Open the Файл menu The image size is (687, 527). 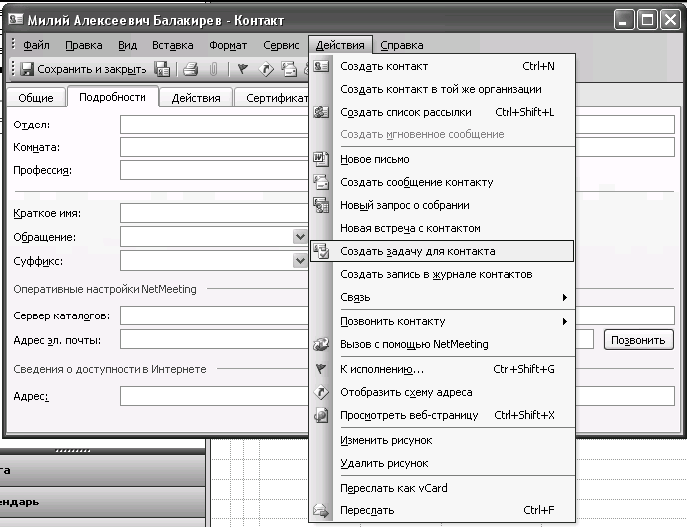coord(36,45)
